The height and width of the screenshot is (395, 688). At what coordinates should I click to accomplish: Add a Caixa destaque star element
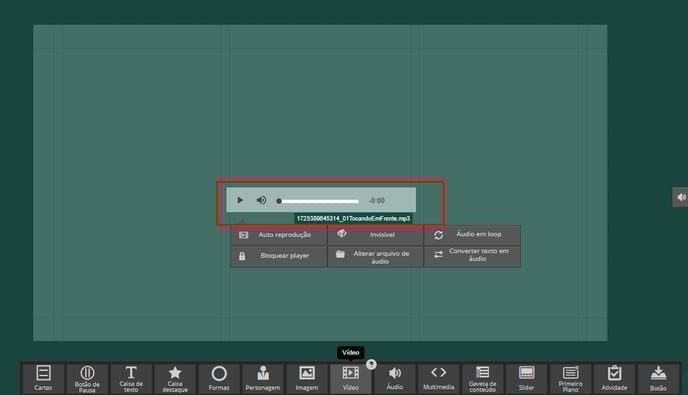click(x=175, y=378)
